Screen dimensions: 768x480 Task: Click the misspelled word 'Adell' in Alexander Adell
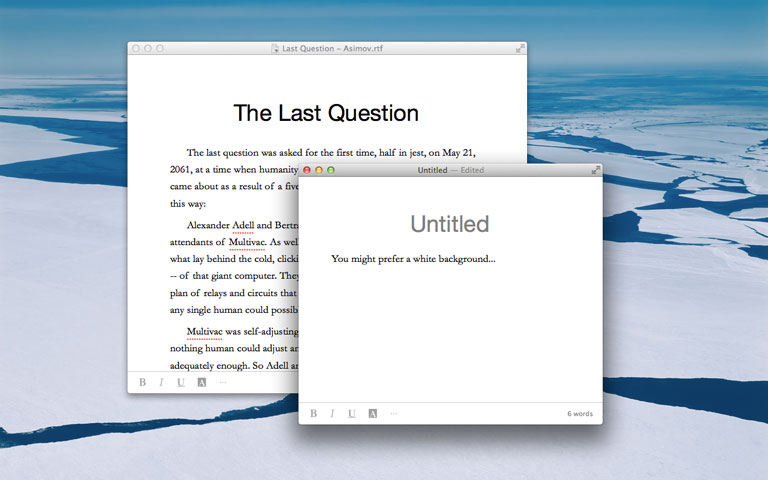point(243,225)
